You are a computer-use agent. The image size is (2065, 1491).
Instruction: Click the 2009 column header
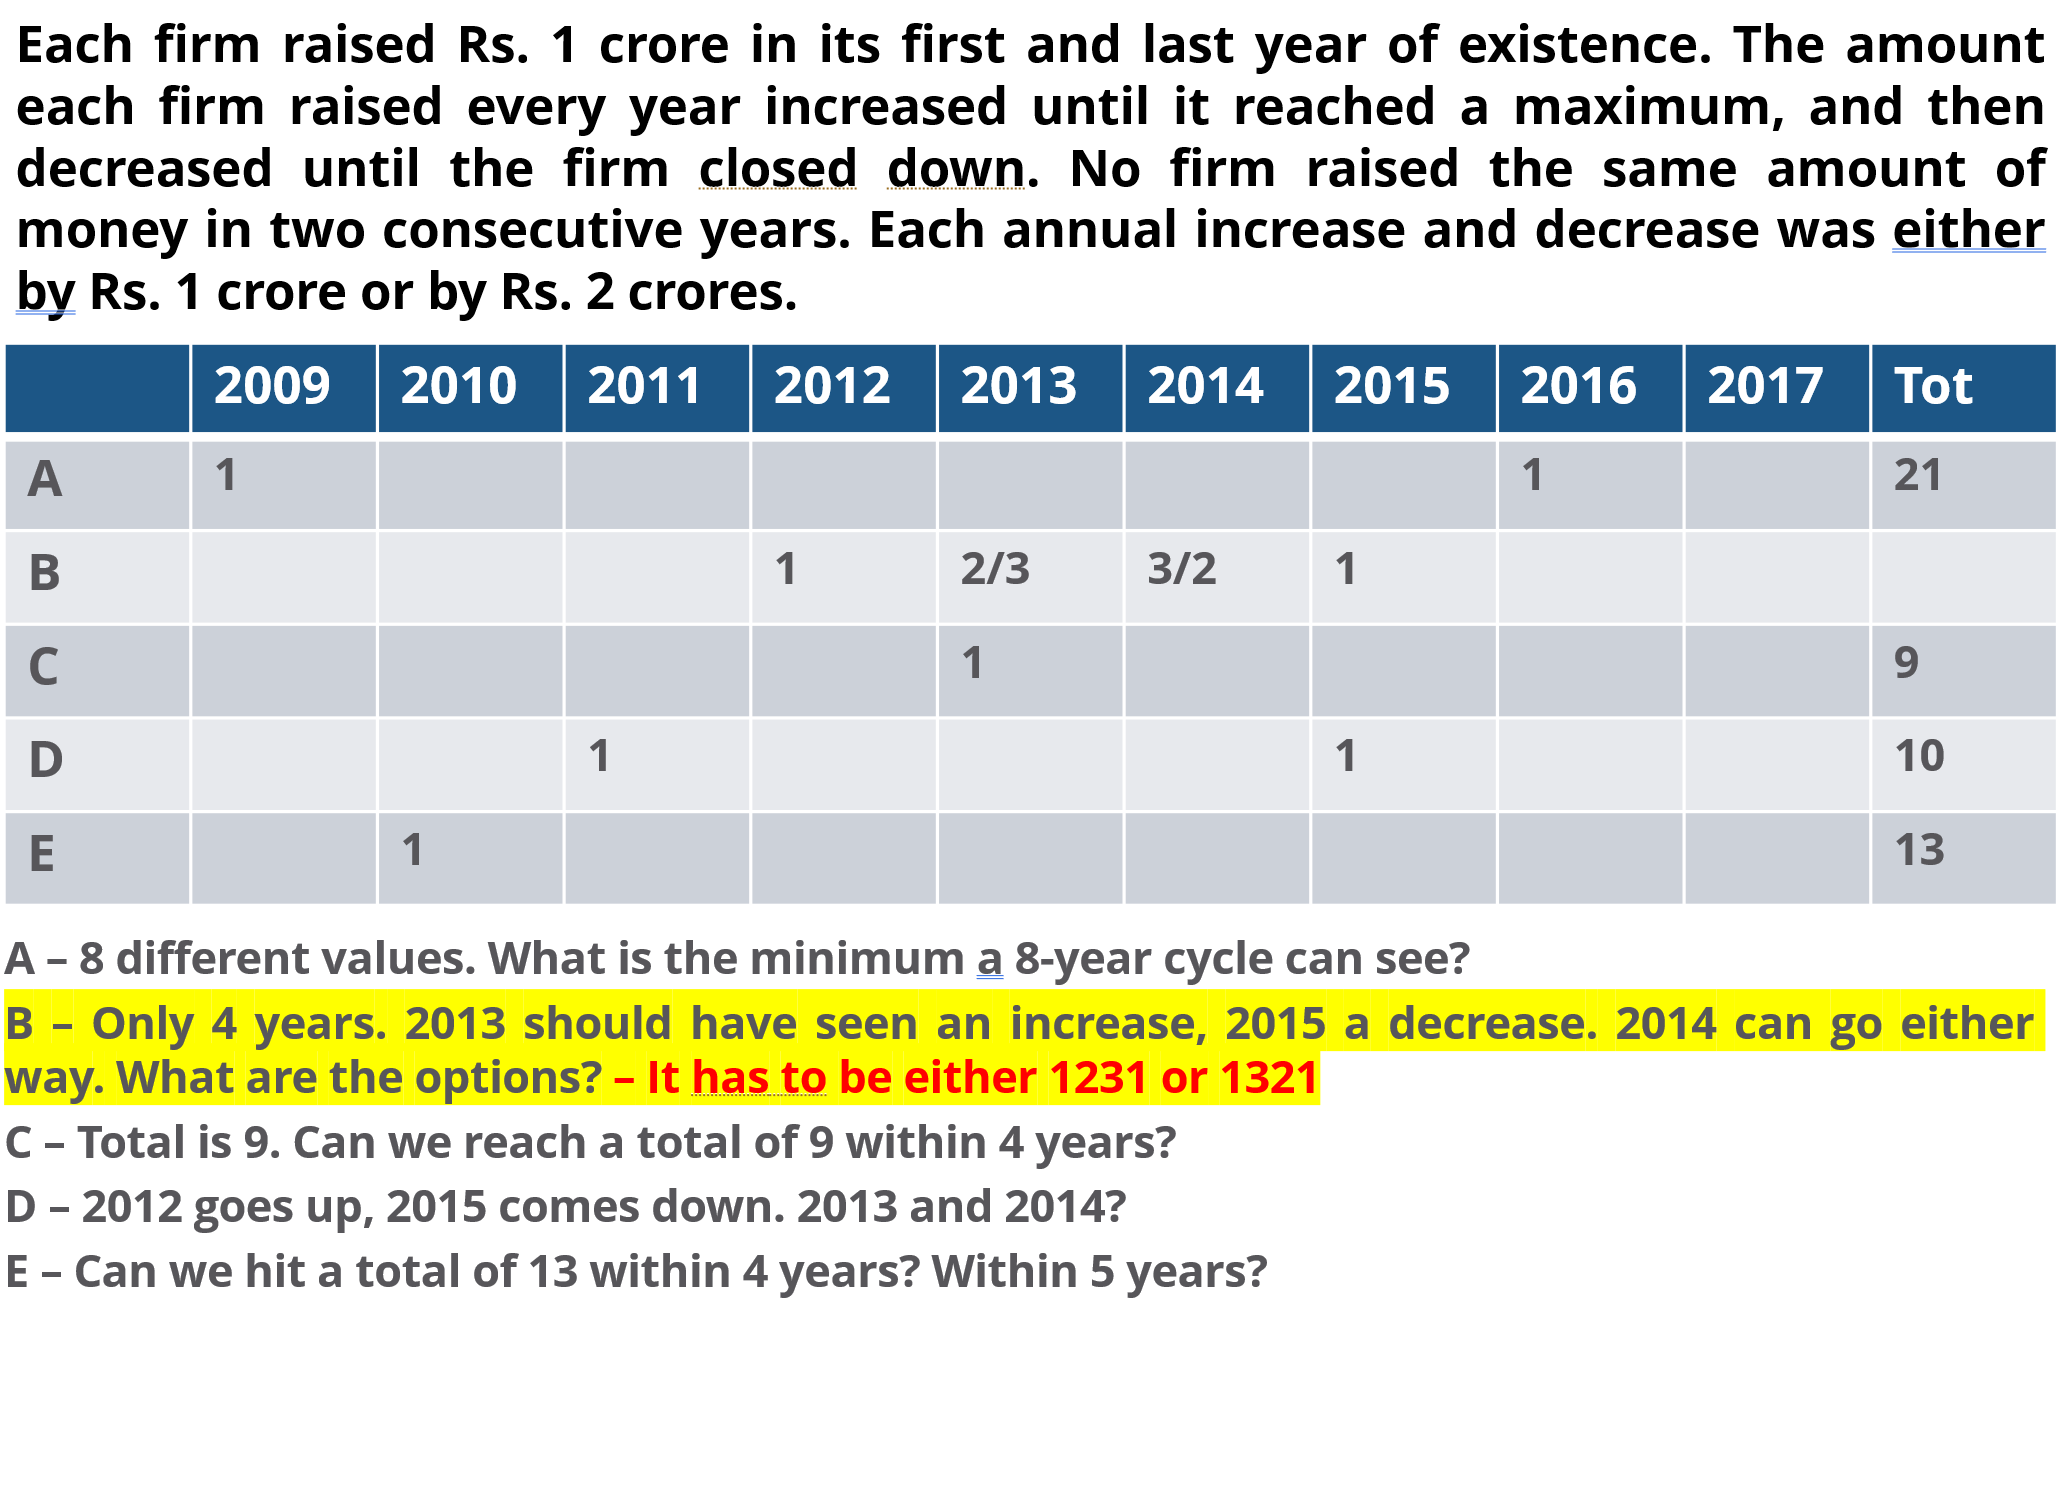coord(284,389)
